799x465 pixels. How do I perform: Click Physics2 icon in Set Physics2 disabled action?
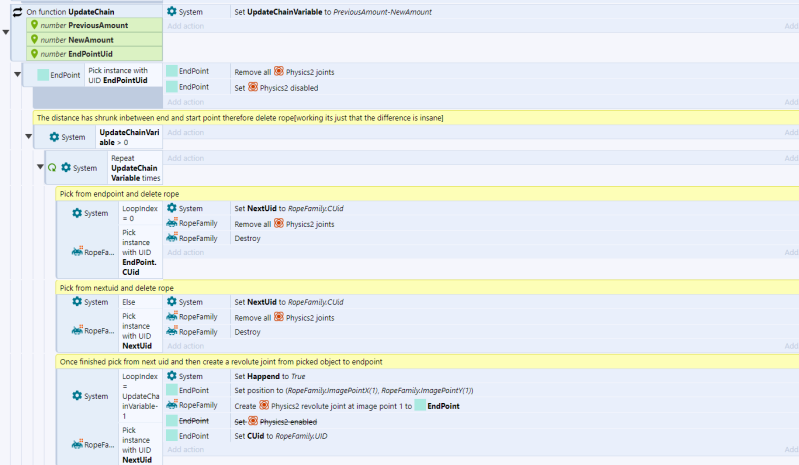click(x=253, y=87)
